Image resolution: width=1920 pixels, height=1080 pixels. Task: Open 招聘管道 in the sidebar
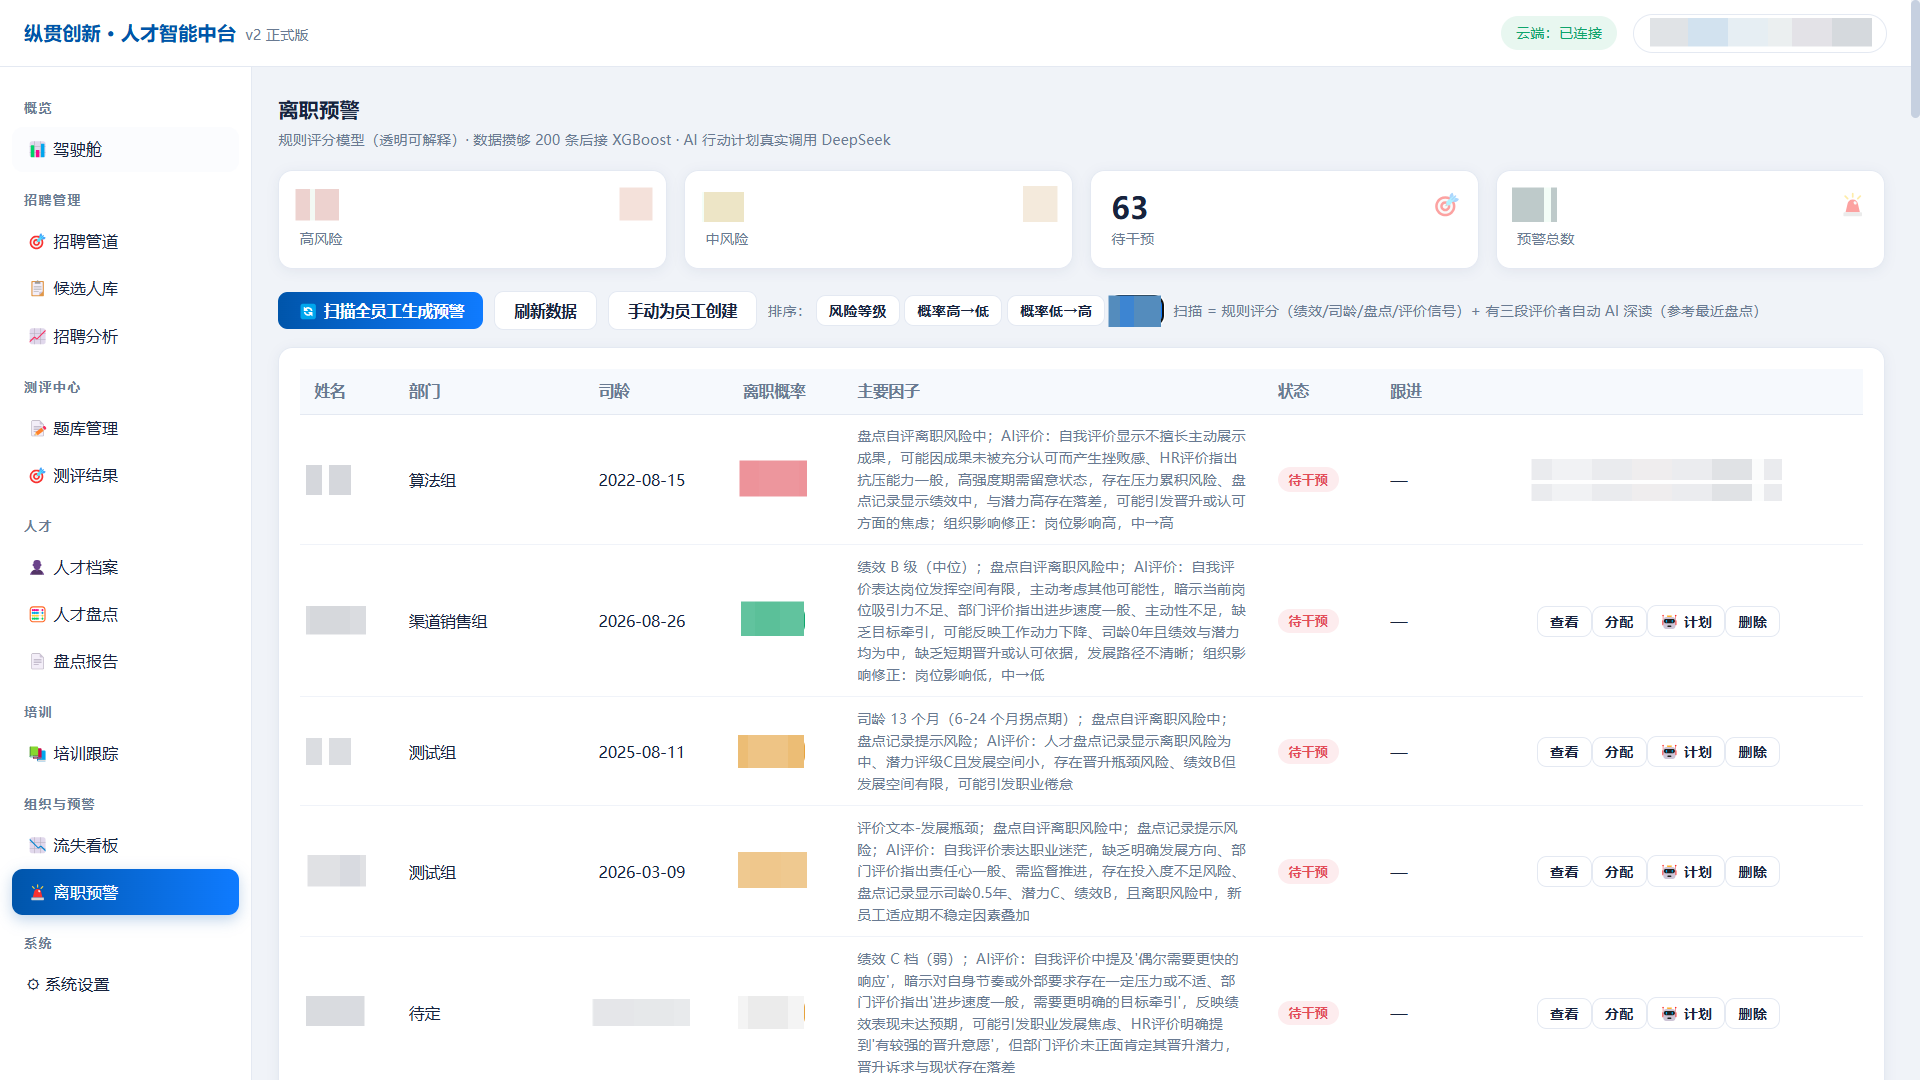tap(125, 242)
